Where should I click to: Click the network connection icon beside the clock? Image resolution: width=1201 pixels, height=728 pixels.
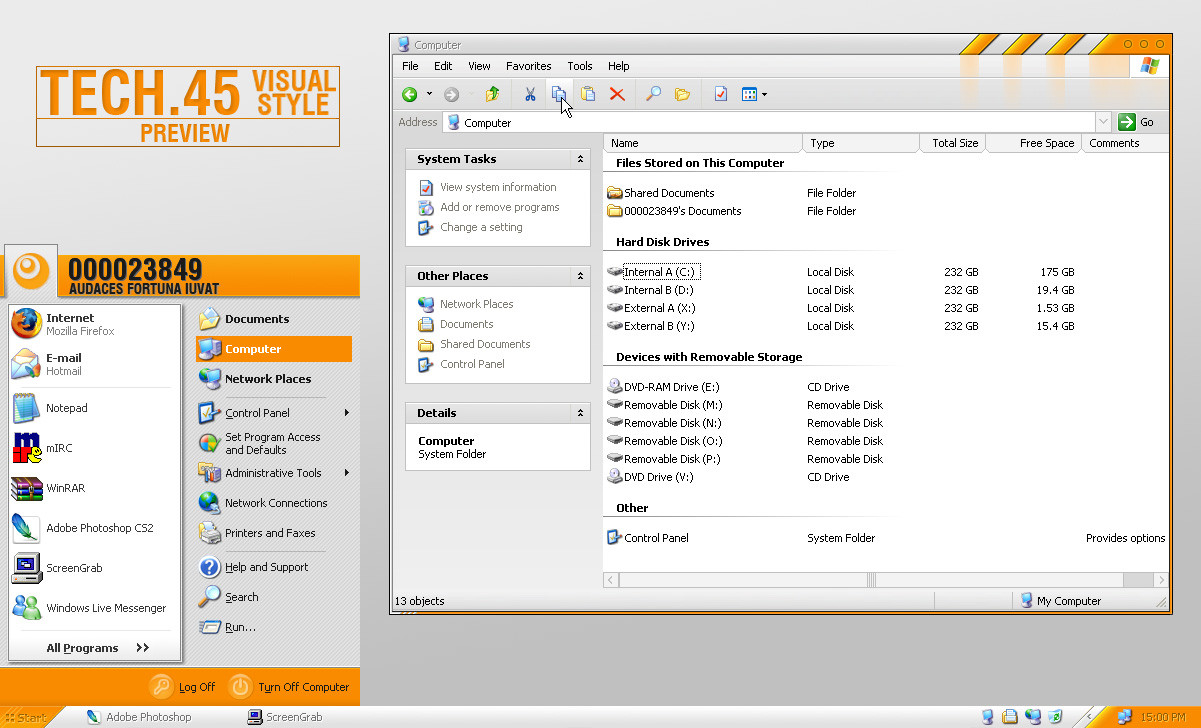click(x=1124, y=716)
